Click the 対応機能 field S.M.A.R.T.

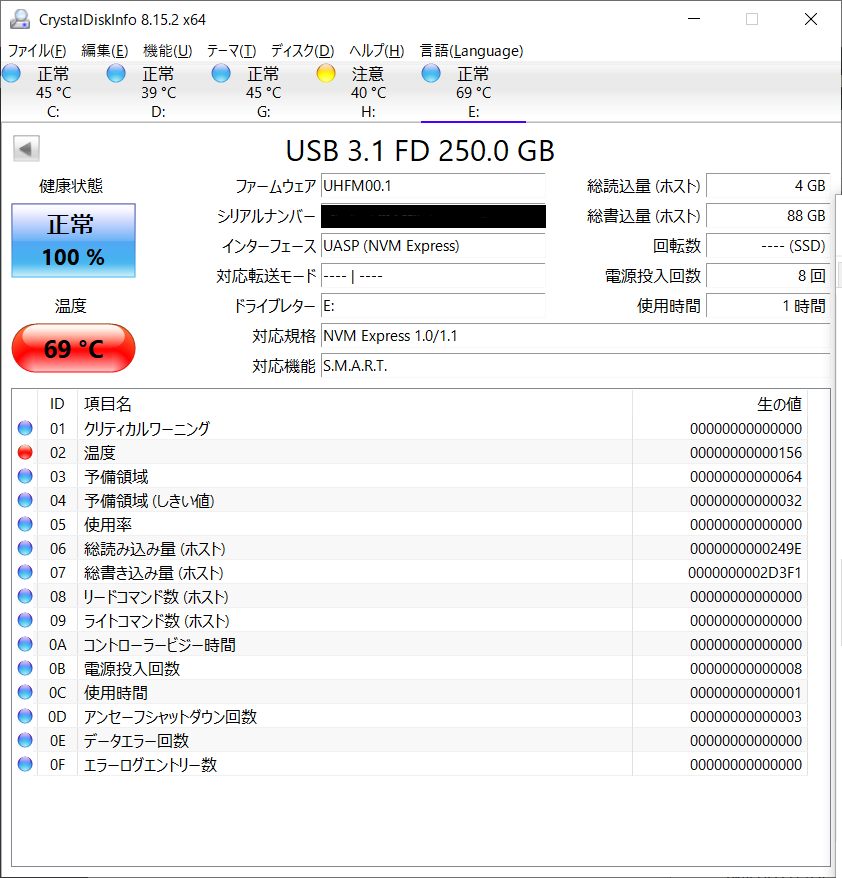[x=576, y=366]
